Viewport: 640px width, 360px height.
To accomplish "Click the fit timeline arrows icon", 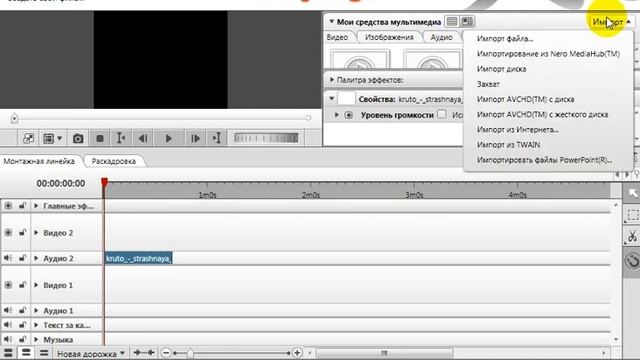I will (x=144, y=353).
